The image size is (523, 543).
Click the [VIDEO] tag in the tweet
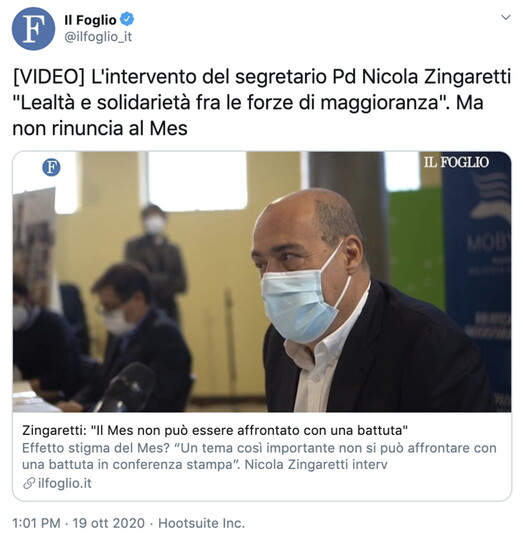(x=48, y=77)
